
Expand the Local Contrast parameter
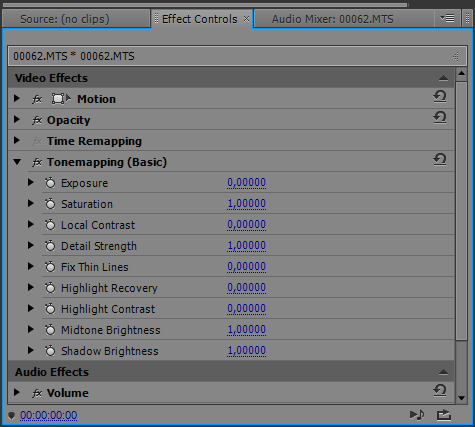(x=31, y=224)
